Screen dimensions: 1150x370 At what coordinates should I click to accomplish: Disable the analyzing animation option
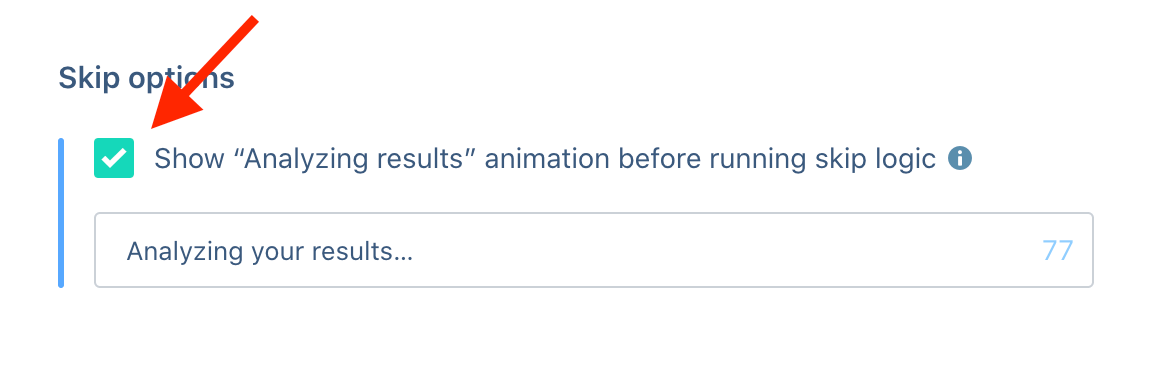click(114, 158)
